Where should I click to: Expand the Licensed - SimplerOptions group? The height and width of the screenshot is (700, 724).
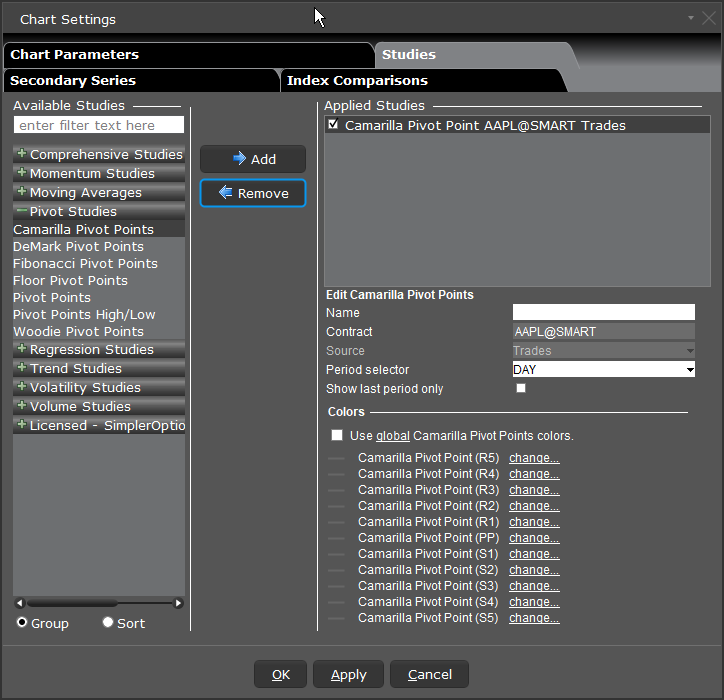pyautogui.click(x=99, y=425)
